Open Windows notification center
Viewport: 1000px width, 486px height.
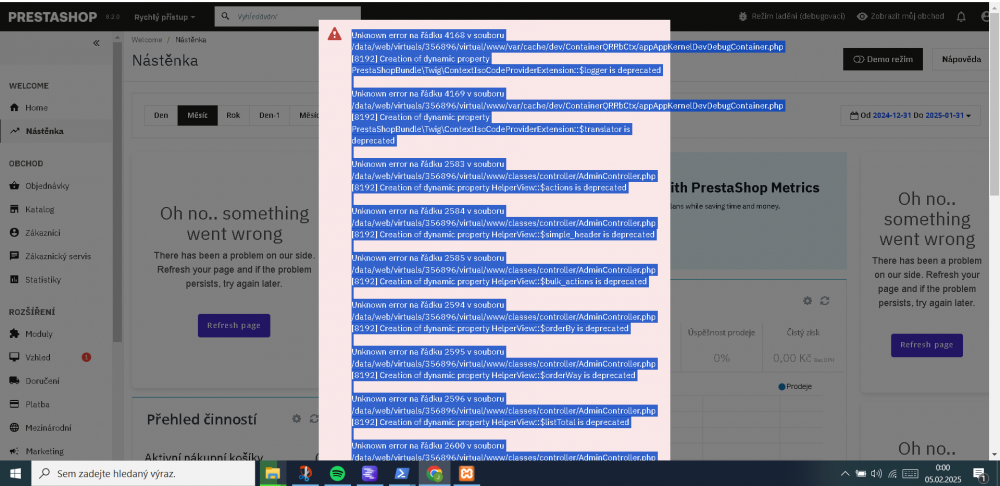pyautogui.click(x=978, y=474)
